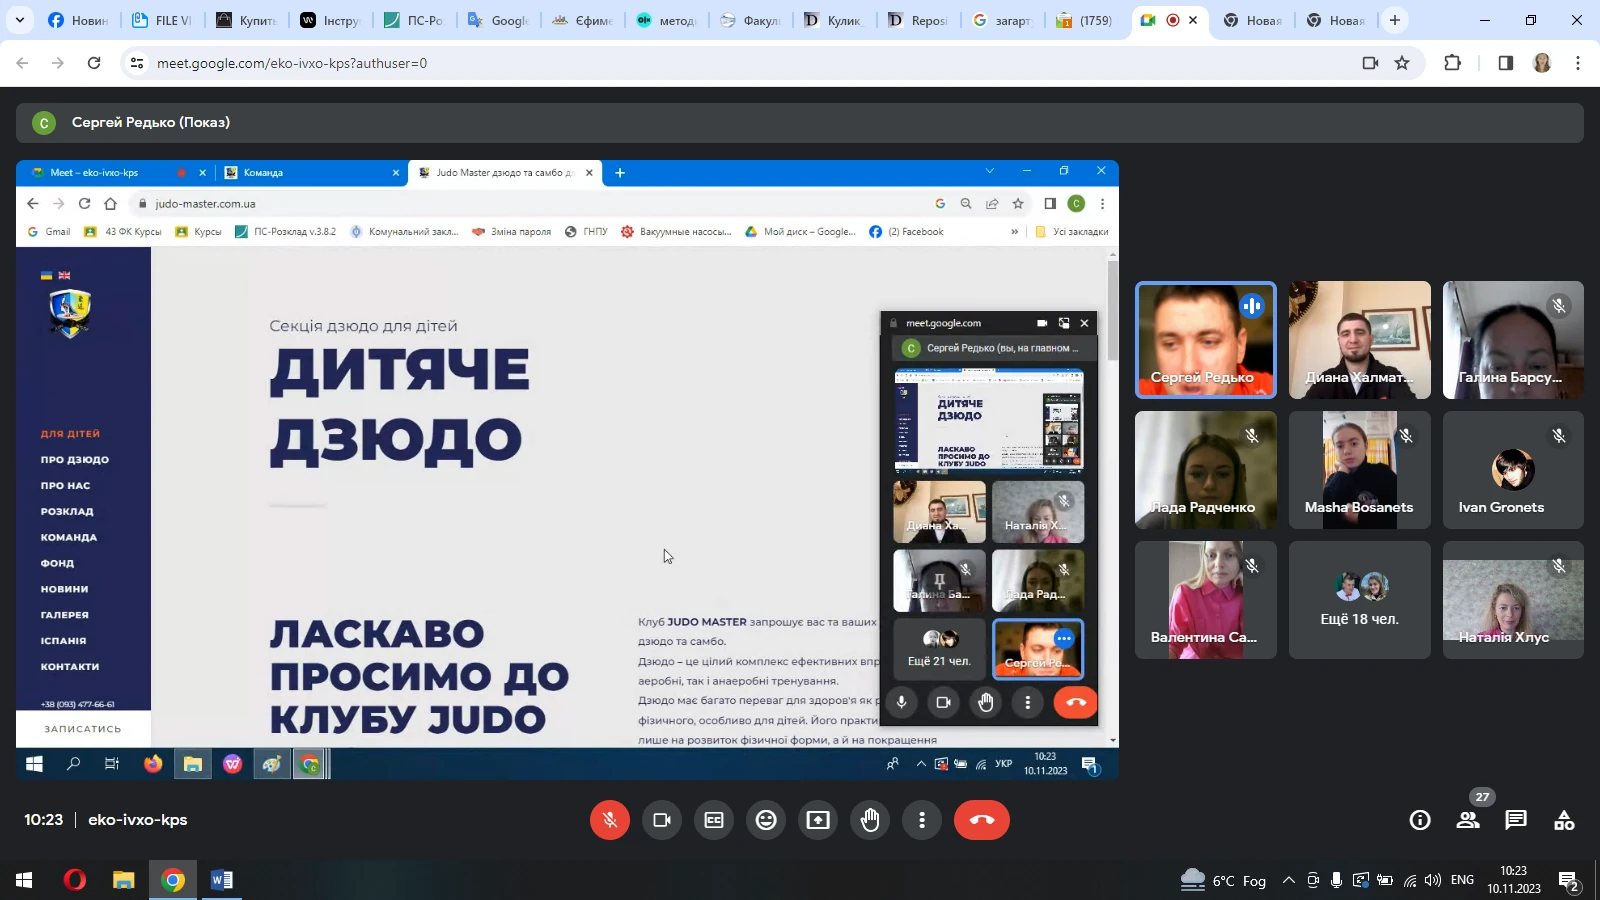
Task: Click mic button in mini Meet window
Action: pos(901,702)
